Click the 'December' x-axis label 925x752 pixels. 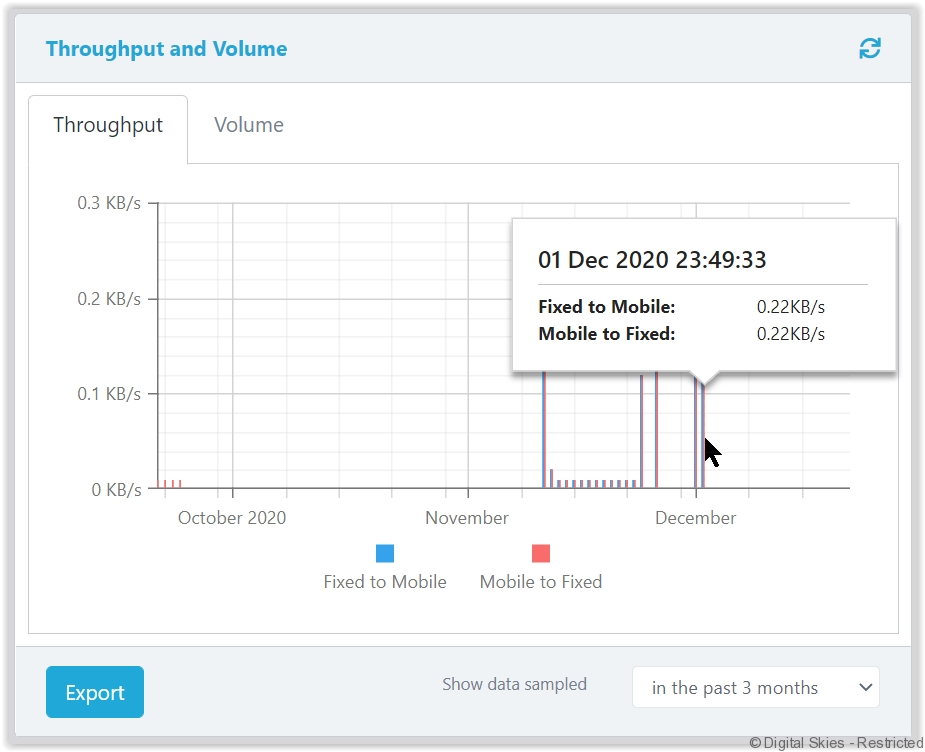696,518
